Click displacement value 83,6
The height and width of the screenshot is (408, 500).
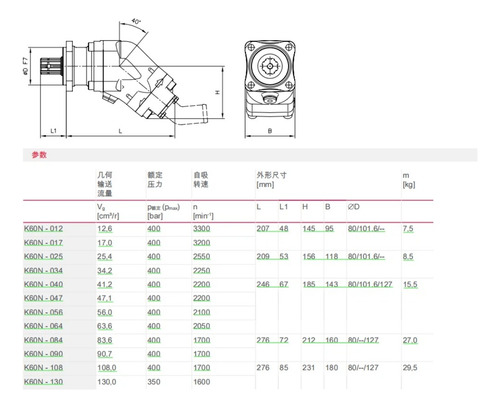pyautogui.click(x=105, y=340)
